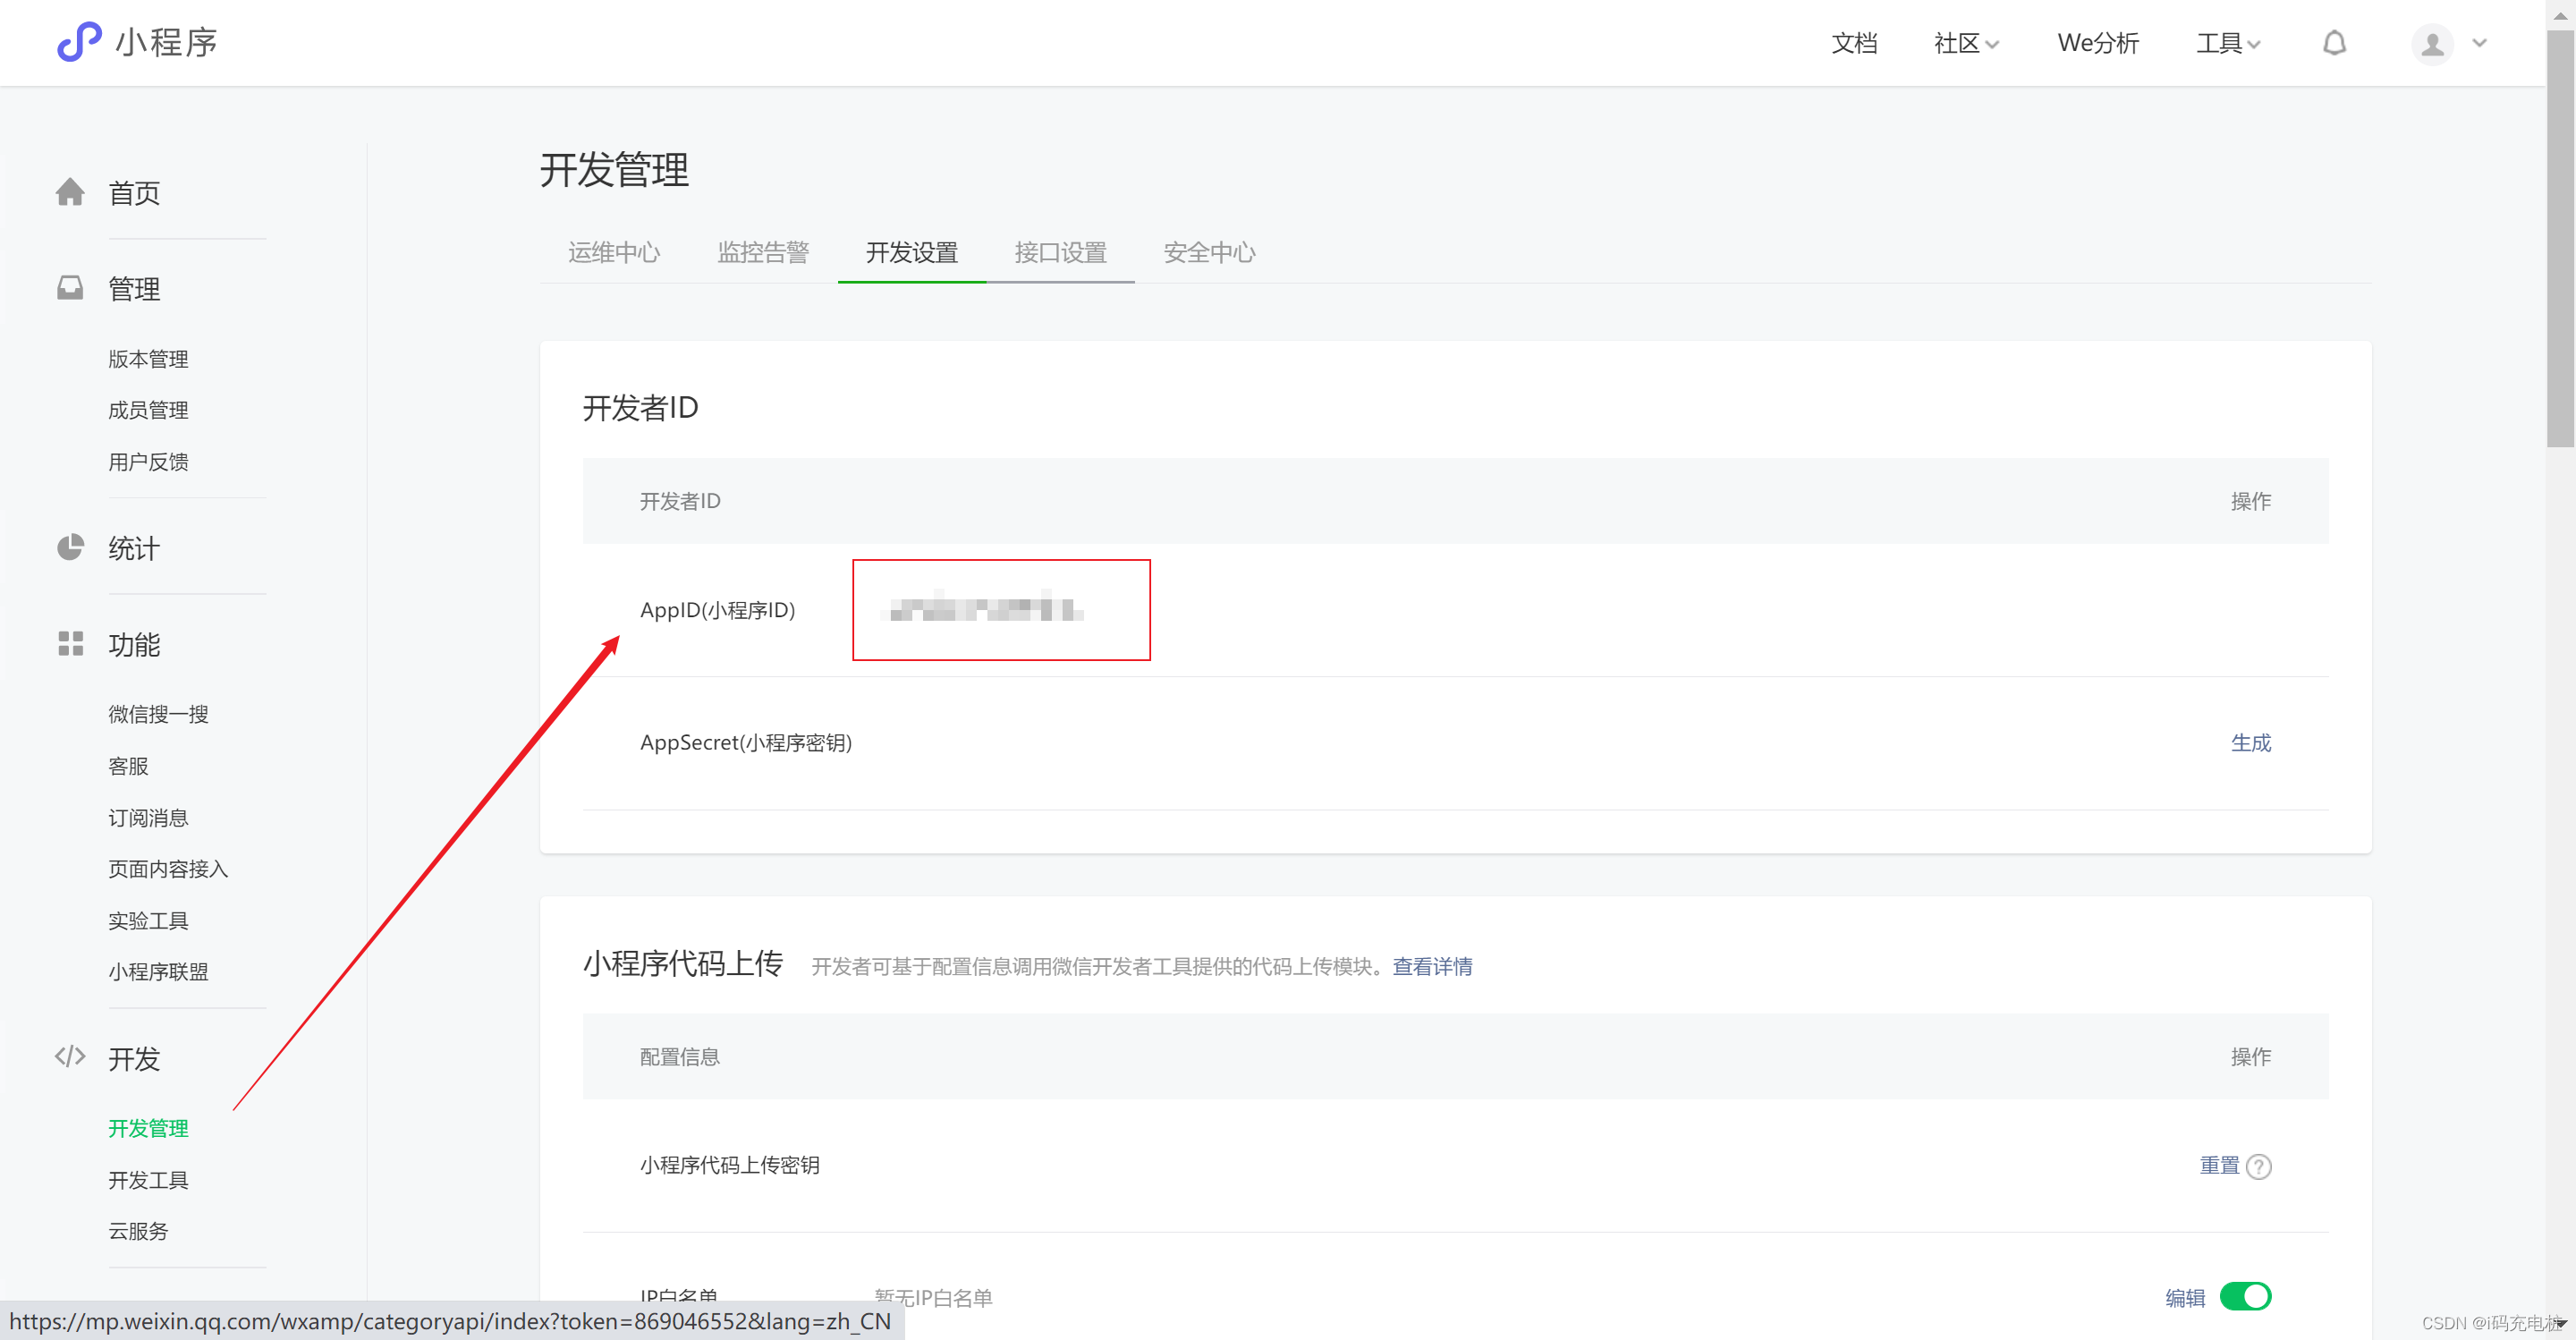Click the 开发 code icon
The height and width of the screenshot is (1340, 2576).
click(70, 1056)
